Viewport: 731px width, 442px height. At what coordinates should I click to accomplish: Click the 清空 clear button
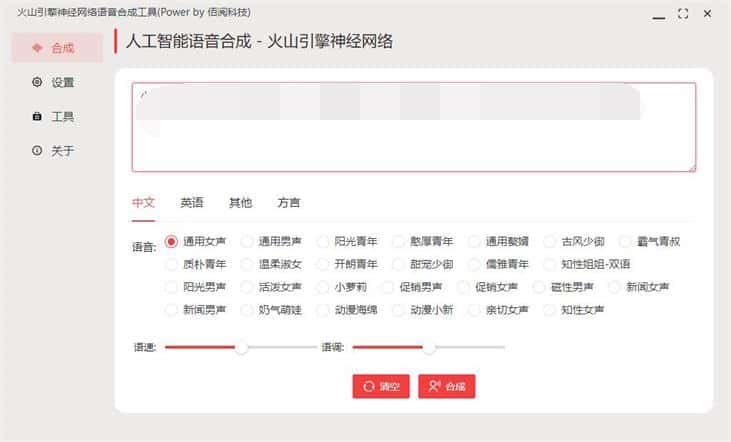coord(381,387)
